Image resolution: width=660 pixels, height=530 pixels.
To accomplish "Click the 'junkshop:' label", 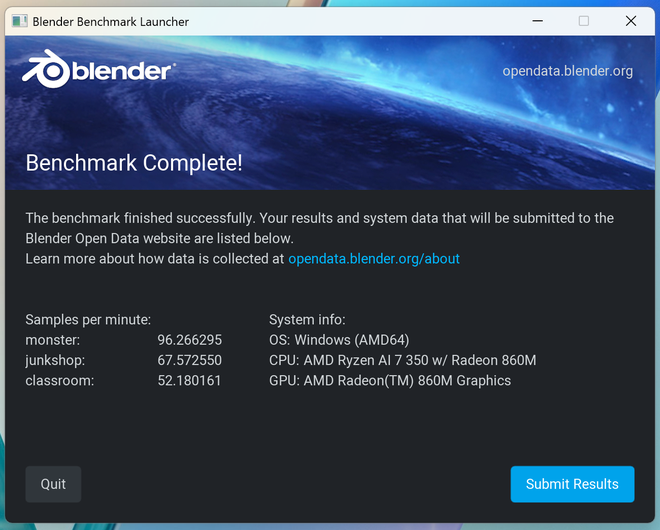I will [x=55, y=360].
